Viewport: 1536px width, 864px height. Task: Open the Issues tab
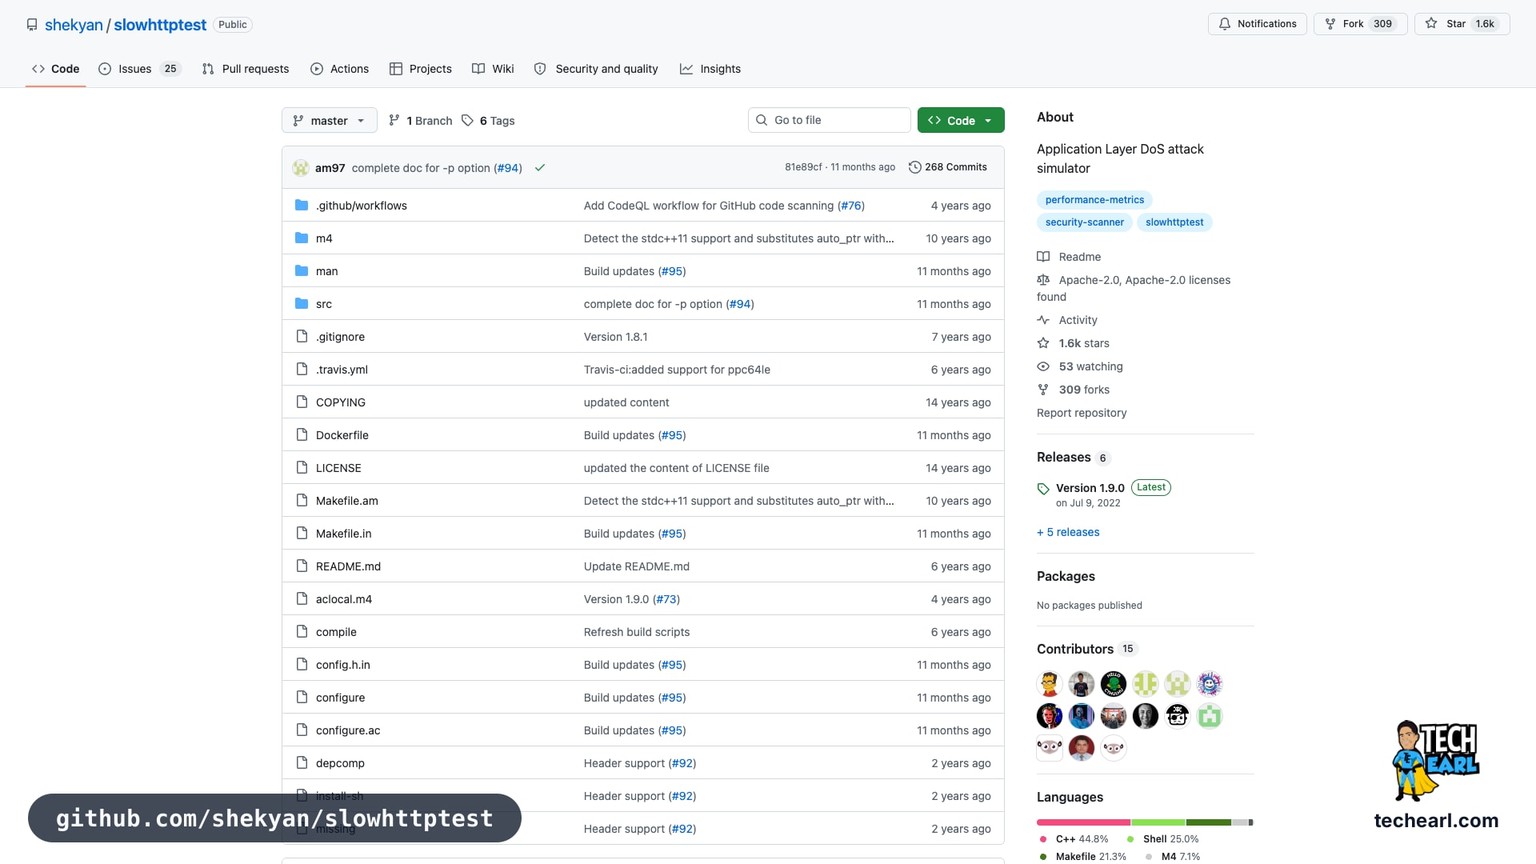click(x=139, y=69)
